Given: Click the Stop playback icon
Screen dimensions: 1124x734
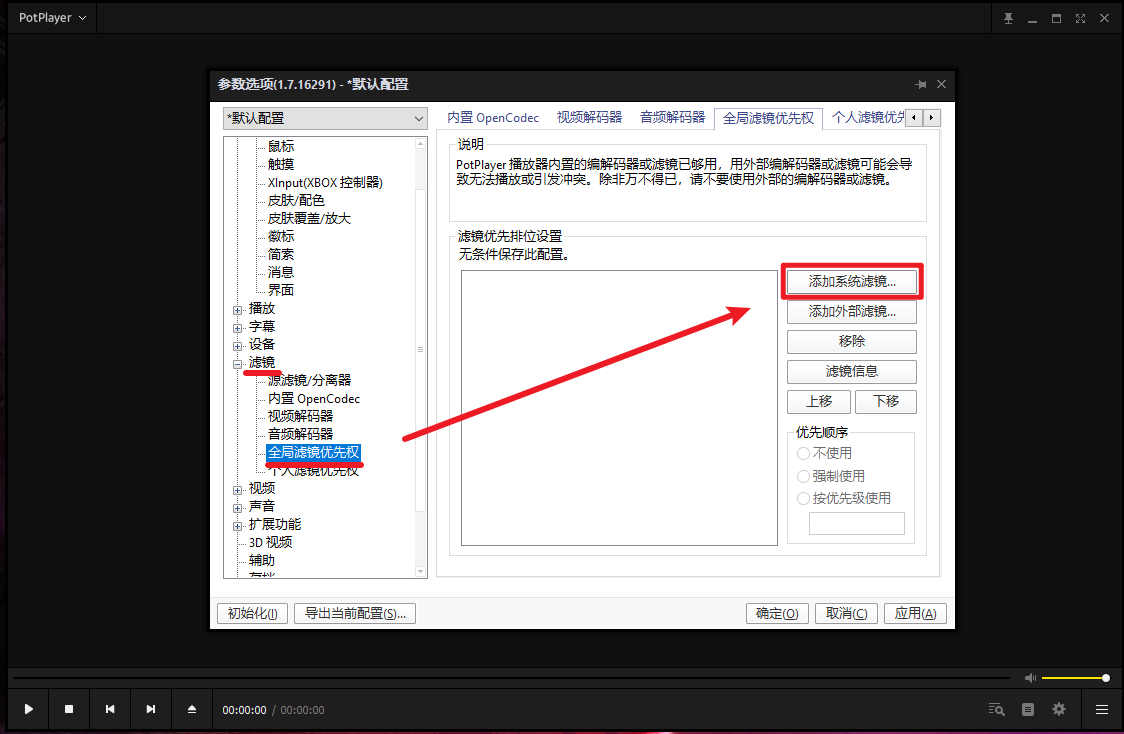Looking at the screenshot, I should point(69,709).
